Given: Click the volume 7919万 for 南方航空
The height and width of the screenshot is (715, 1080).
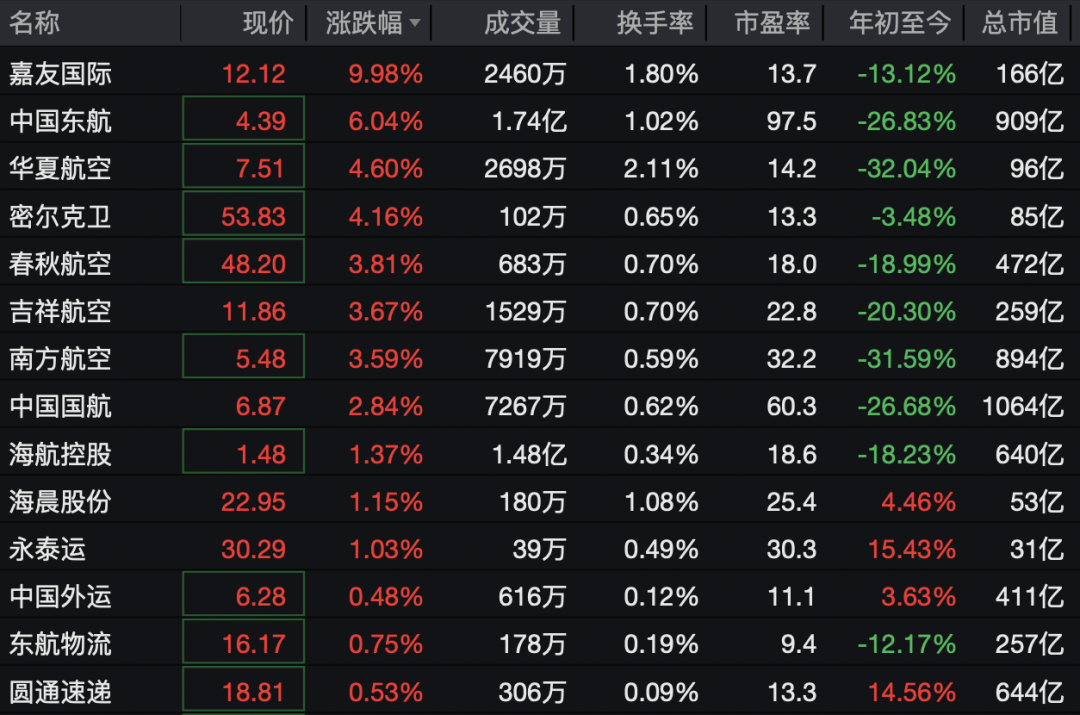Looking at the screenshot, I should 526,359.
